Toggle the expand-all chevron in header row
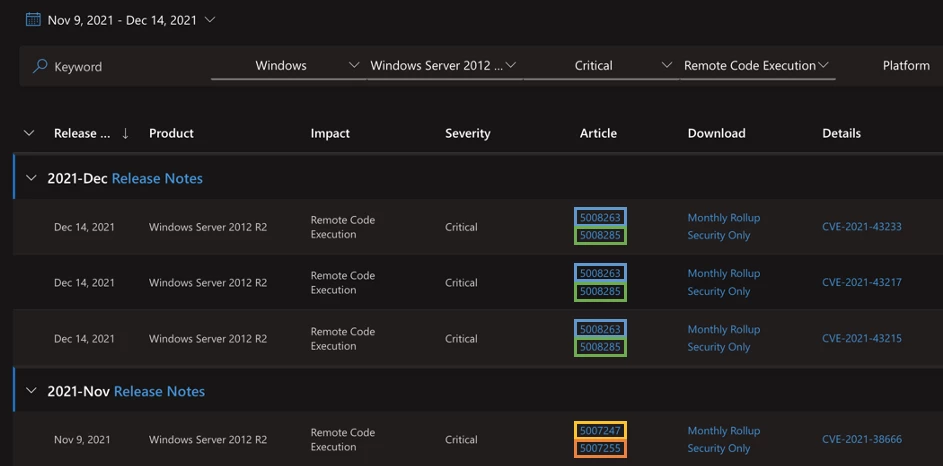 (x=28, y=133)
